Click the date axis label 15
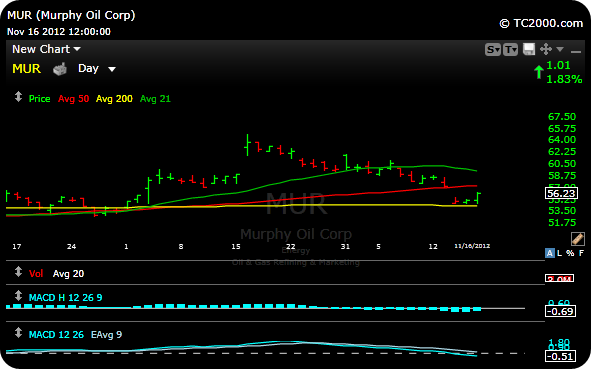 pyautogui.click(x=236, y=247)
